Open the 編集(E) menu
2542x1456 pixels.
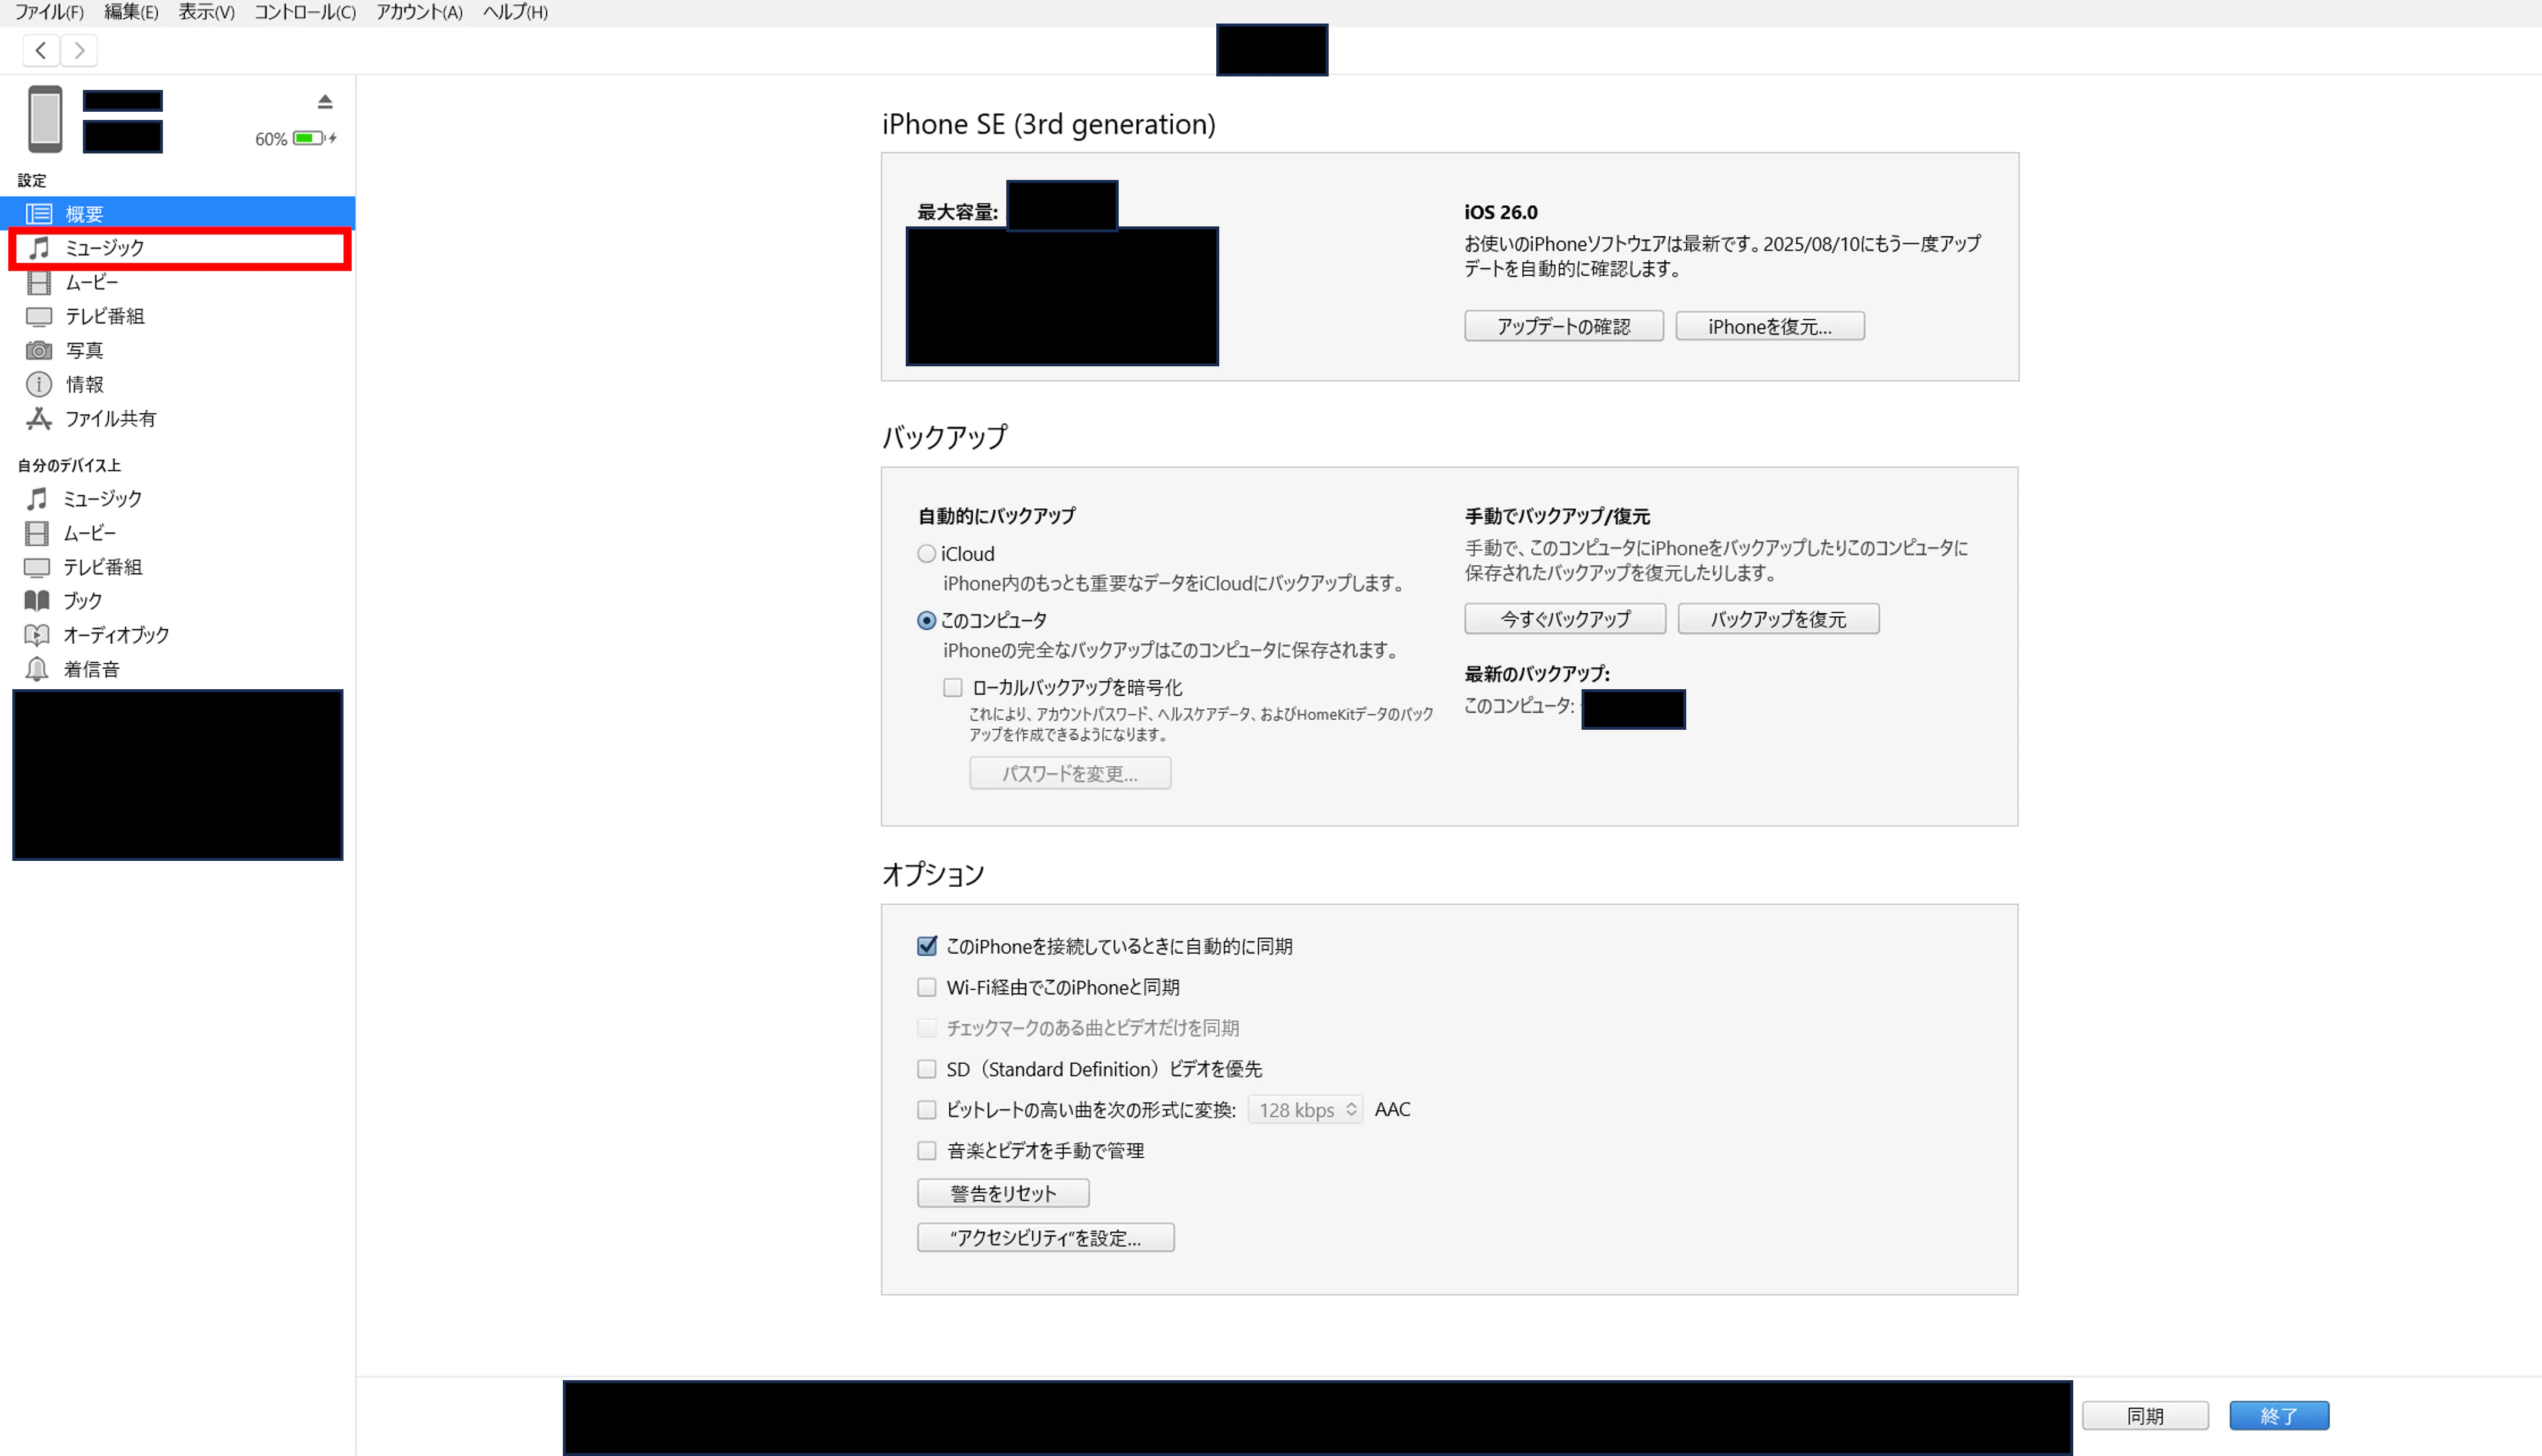pos(131,12)
